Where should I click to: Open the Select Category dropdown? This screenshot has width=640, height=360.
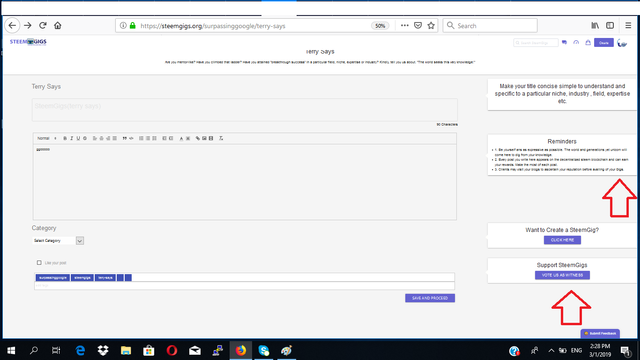coord(58,241)
